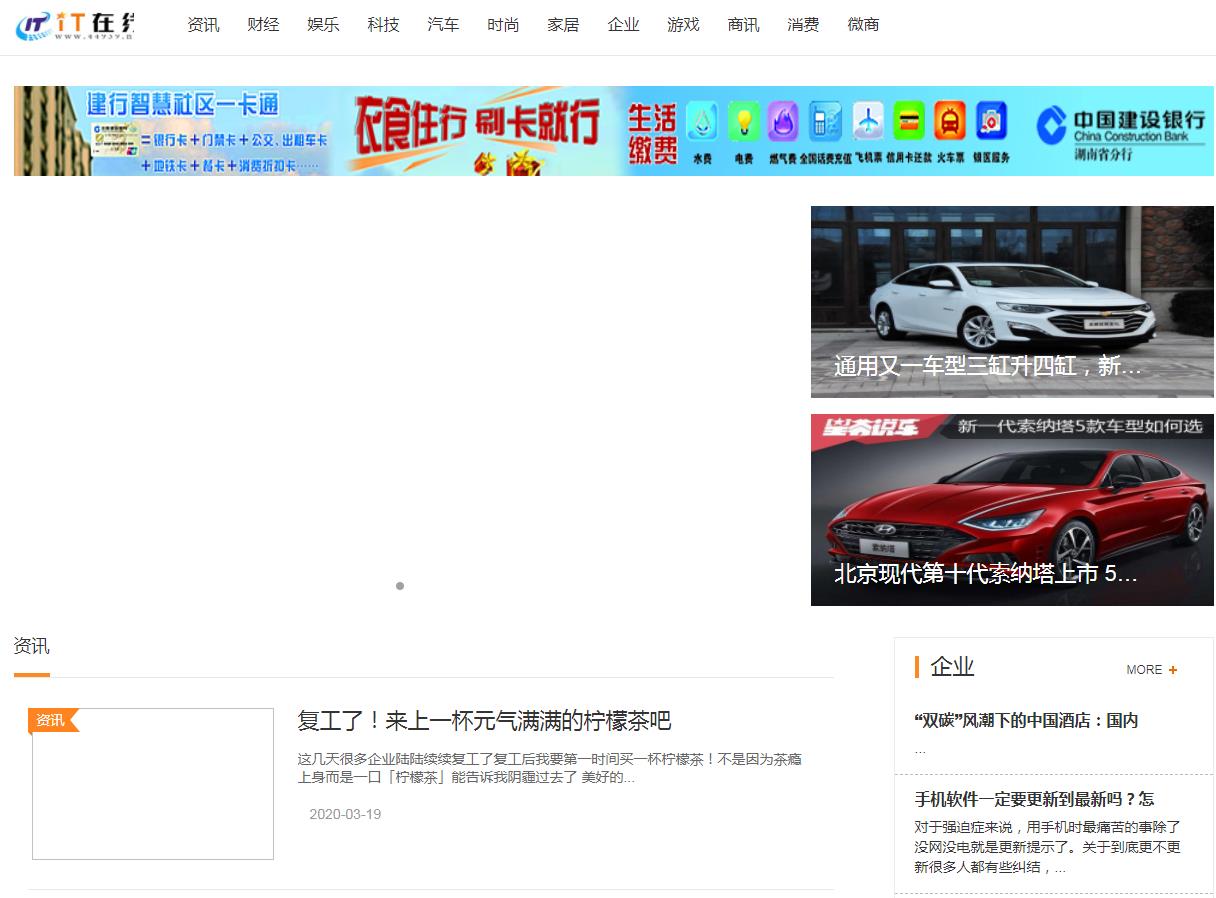Open the 商讯 navigation menu item
The width and height of the screenshot is (1216, 898).
click(x=743, y=25)
